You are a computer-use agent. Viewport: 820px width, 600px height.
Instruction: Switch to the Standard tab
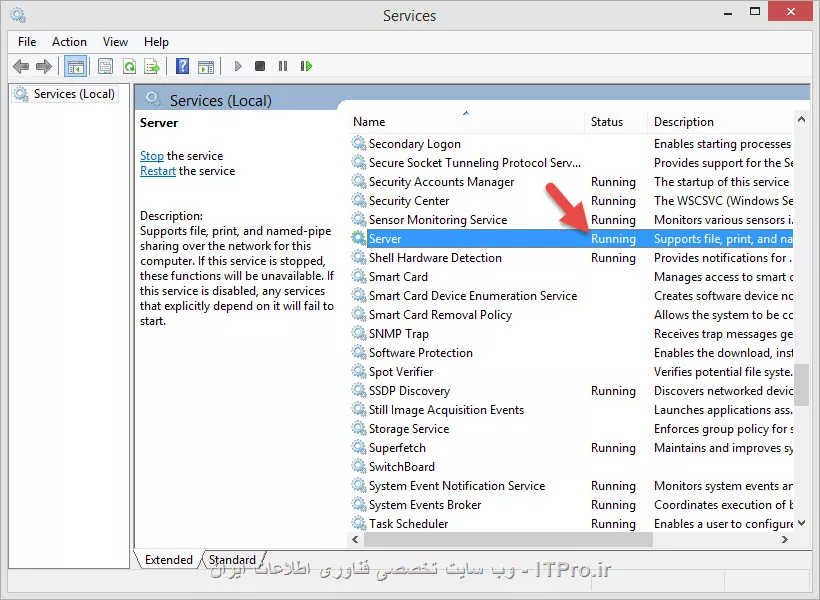pyautogui.click(x=232, y=560)
